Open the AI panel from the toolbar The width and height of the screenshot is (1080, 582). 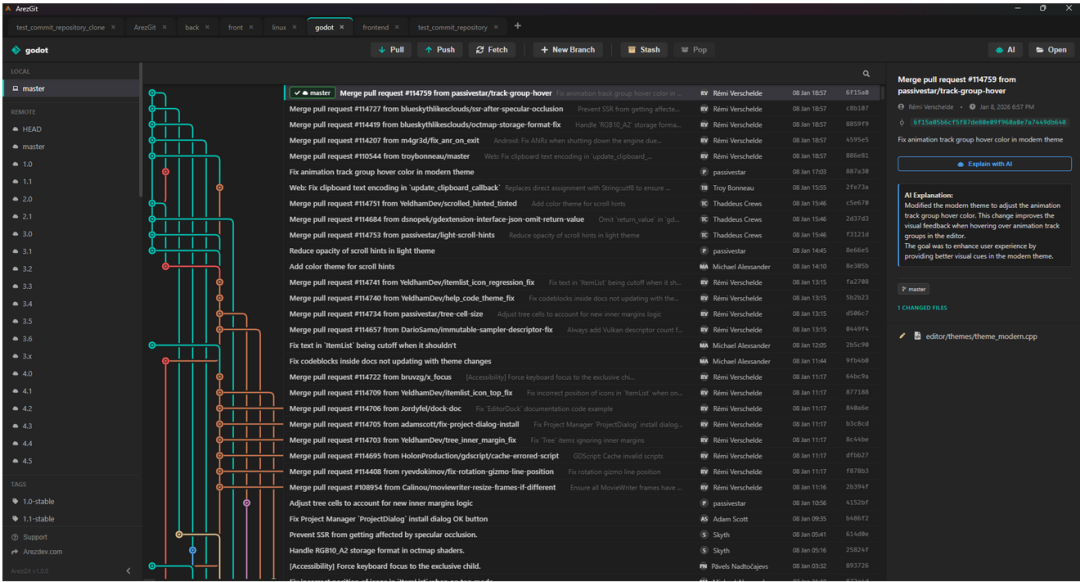coord(1005,49)
